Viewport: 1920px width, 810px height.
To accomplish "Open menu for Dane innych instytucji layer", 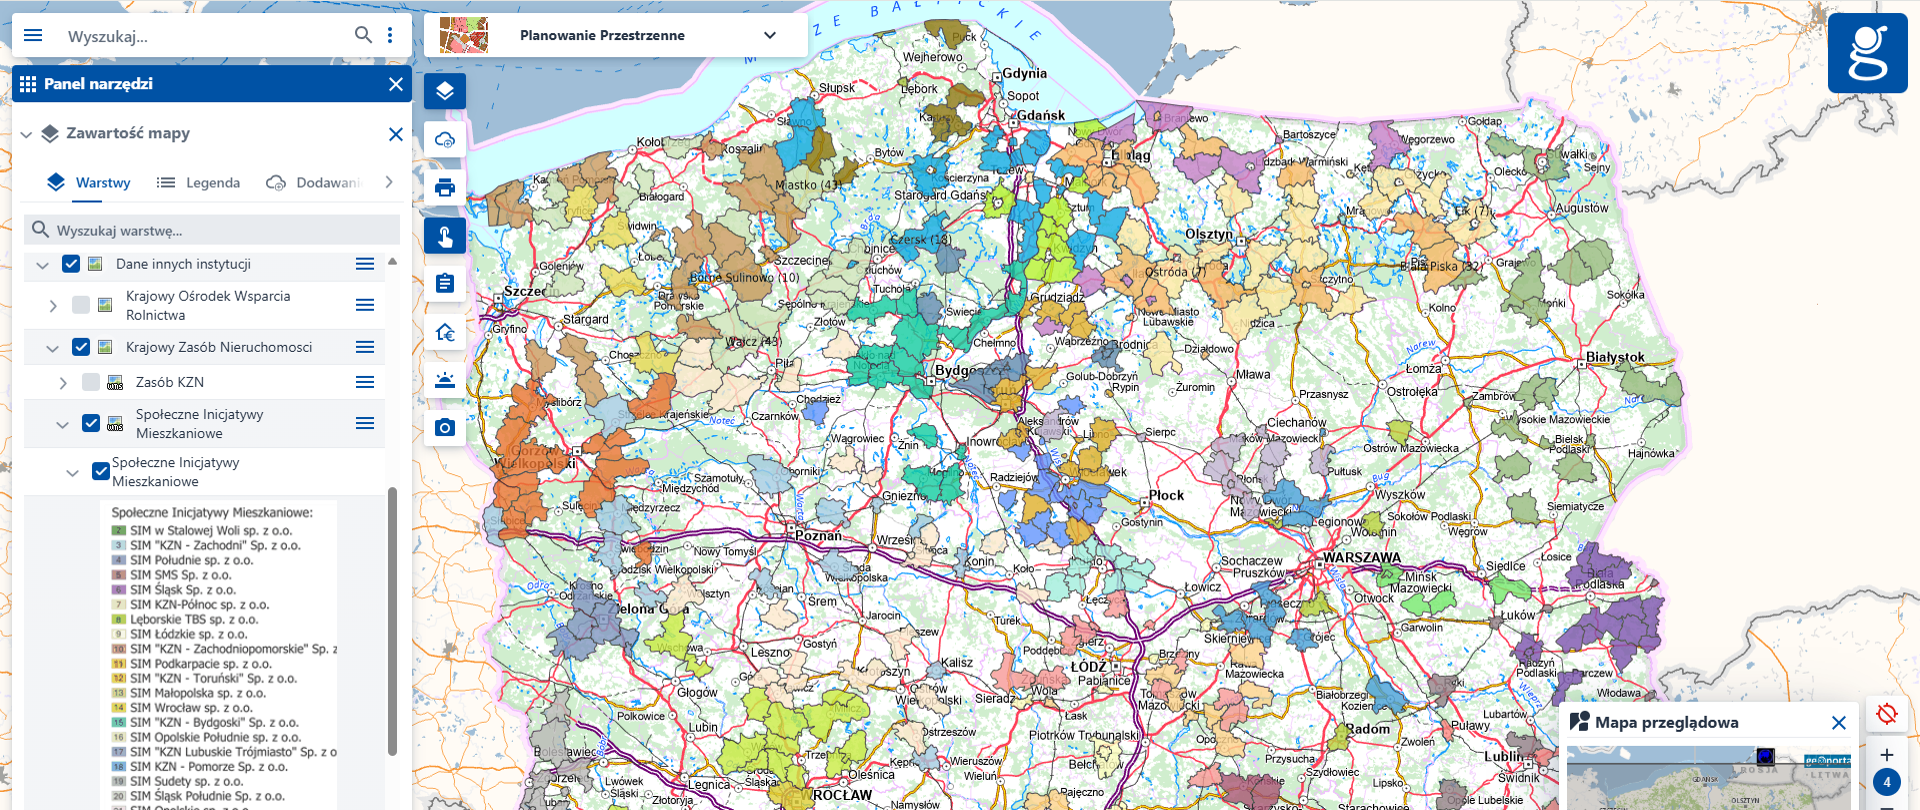I will click(x=365, y=264).
